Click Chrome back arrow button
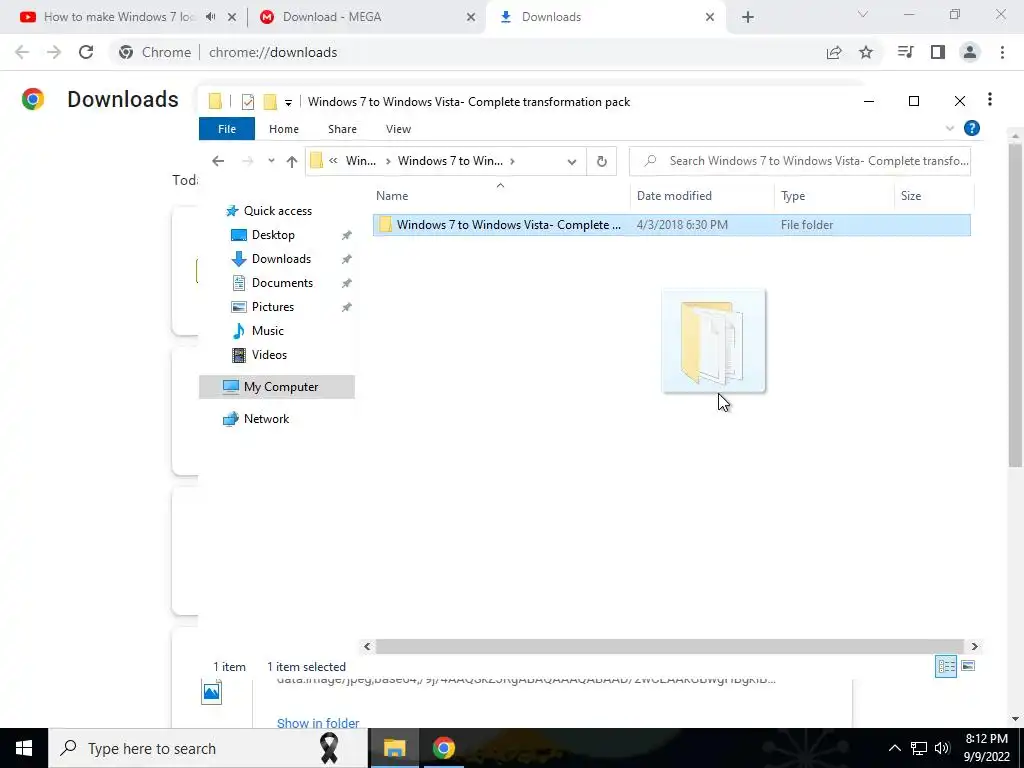The width and height of the screenshot is (1024, 768). coord(22,52)
